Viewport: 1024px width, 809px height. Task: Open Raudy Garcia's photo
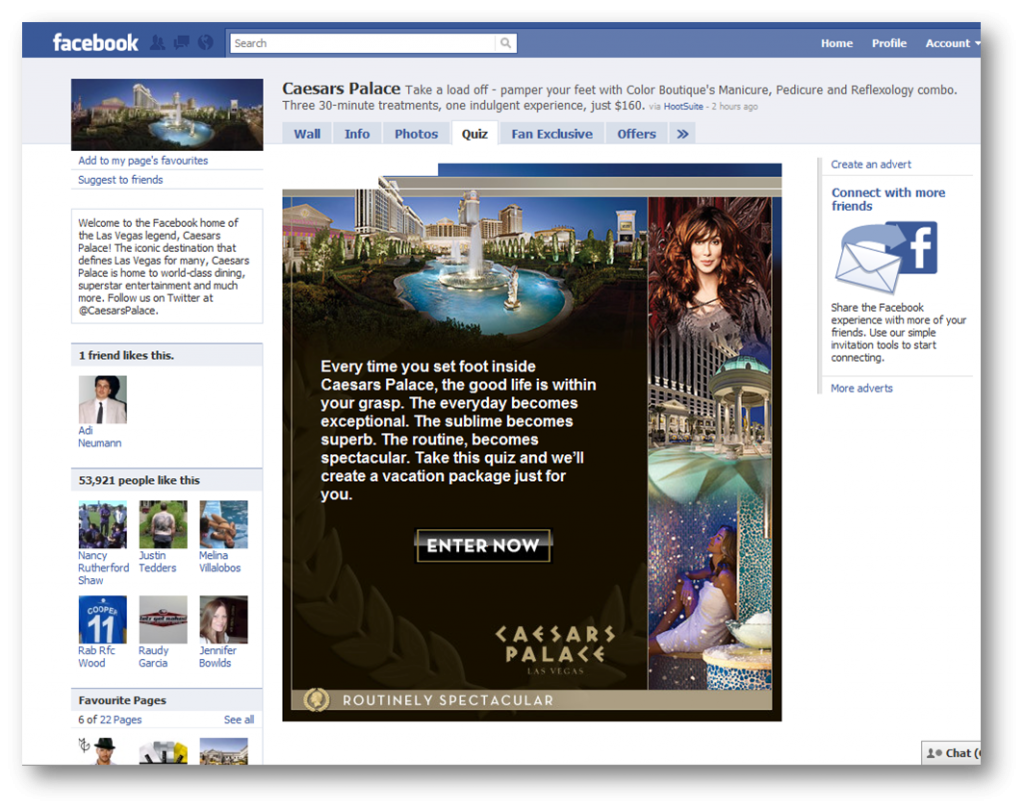point(163,620)
